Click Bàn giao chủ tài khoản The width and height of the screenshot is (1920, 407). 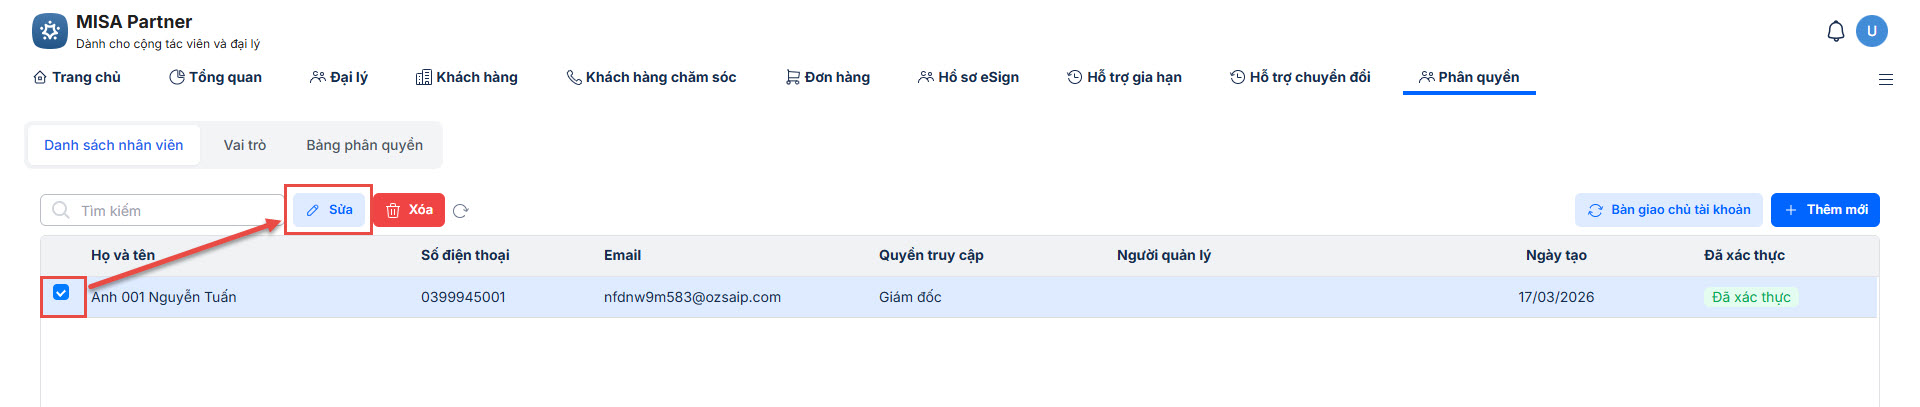1669,210
